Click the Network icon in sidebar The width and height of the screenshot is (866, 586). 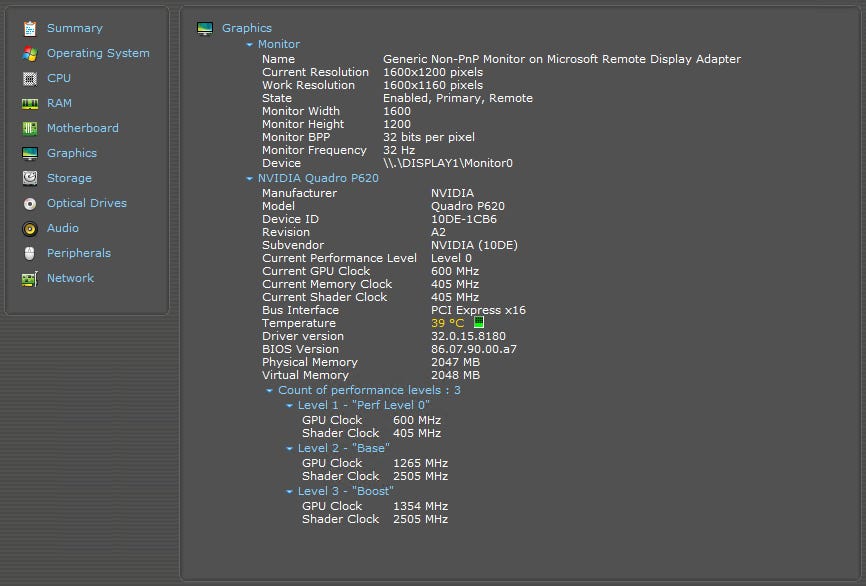(x=29, y=279)
